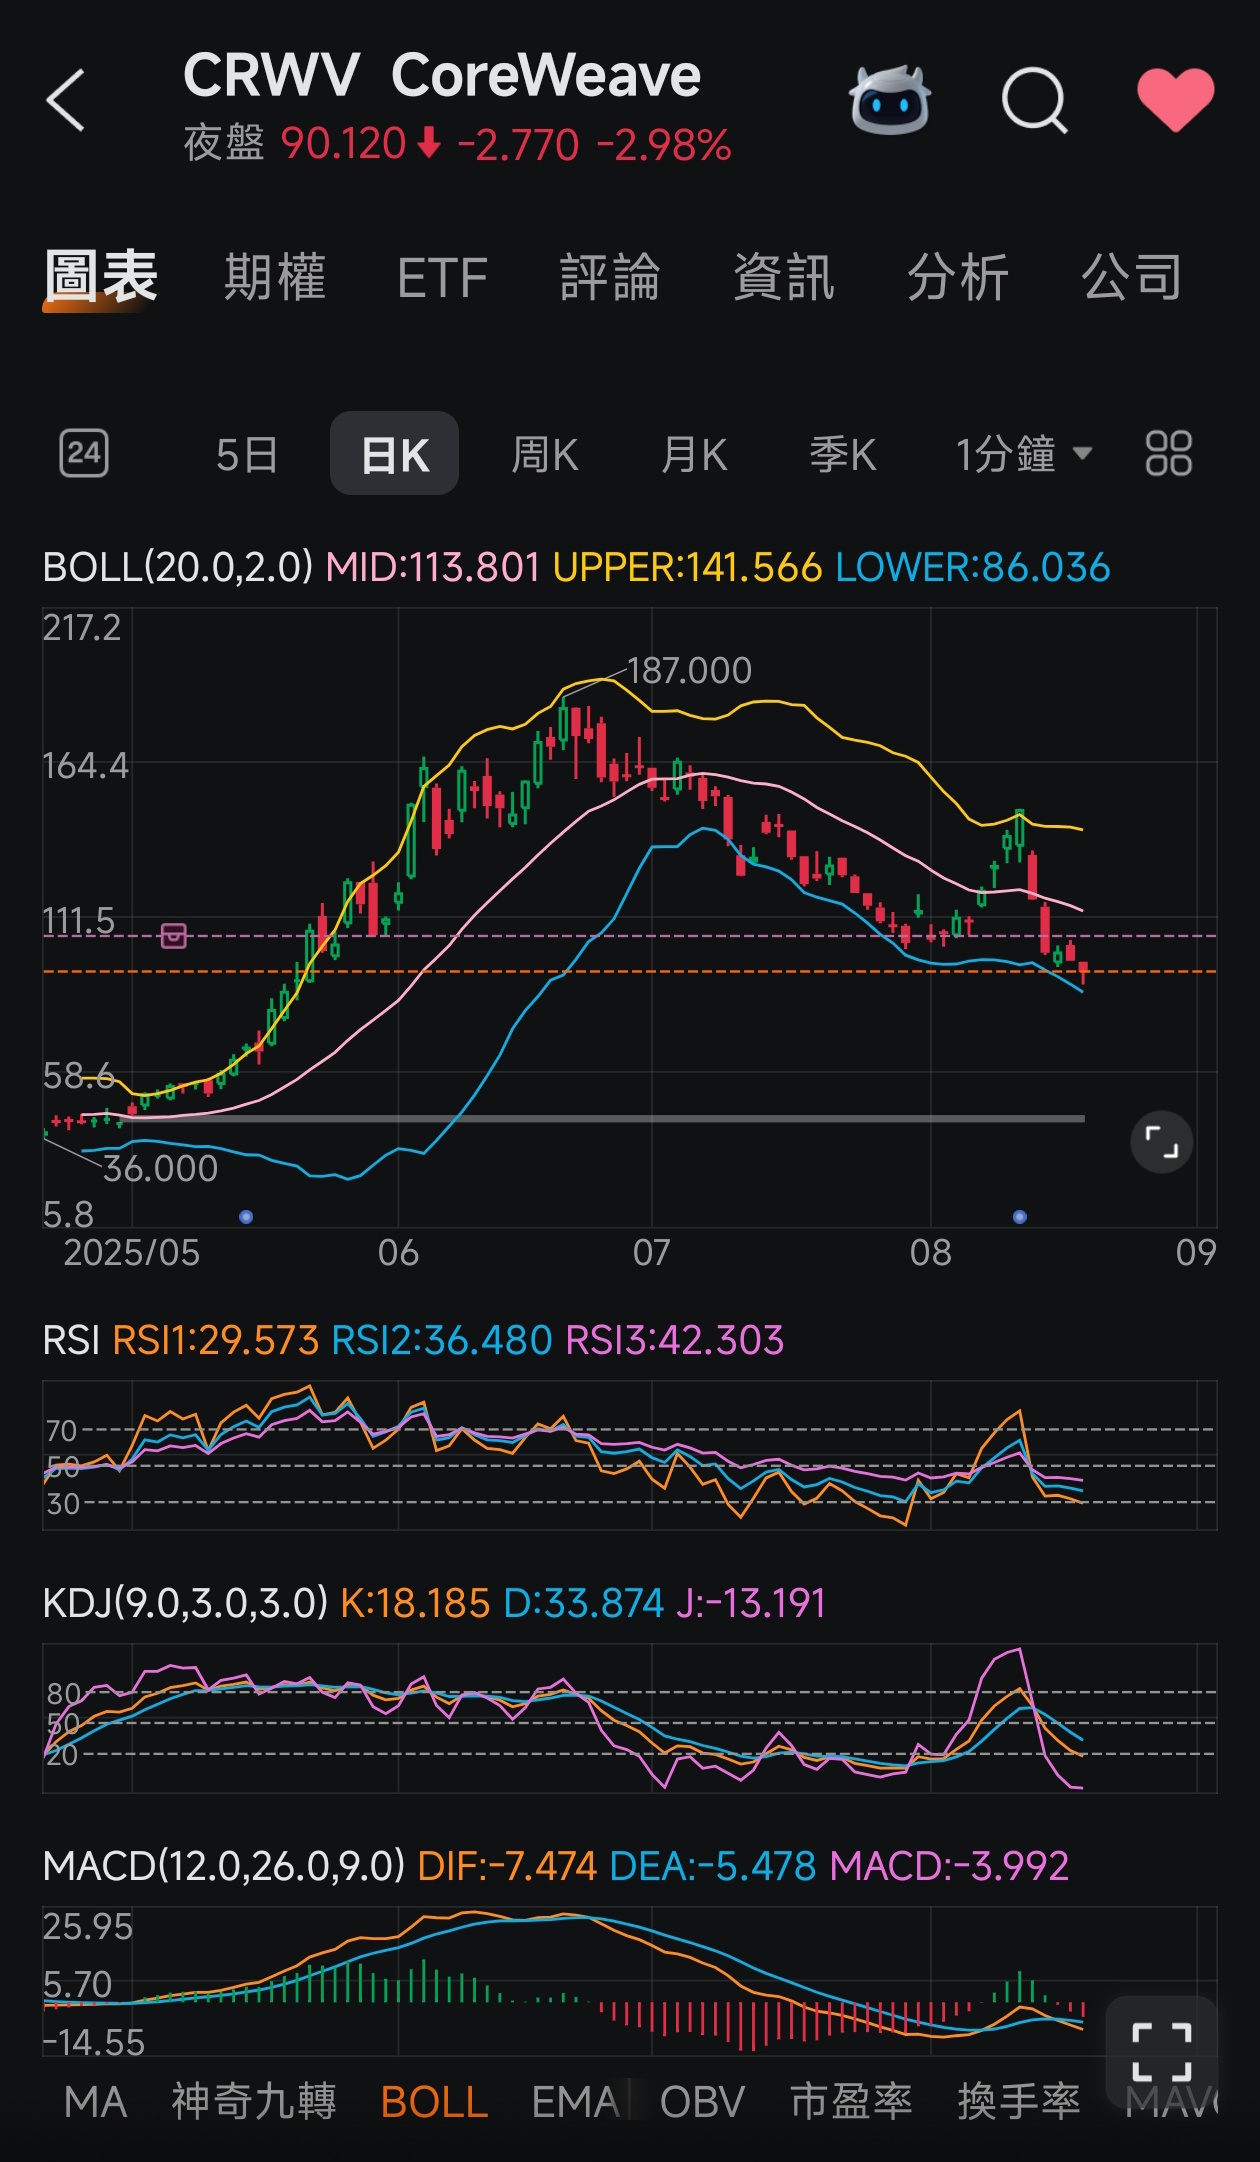Open the chart layout grid icon
This screenshot has height=2162, width=1260.
(x=1168, y=454)
